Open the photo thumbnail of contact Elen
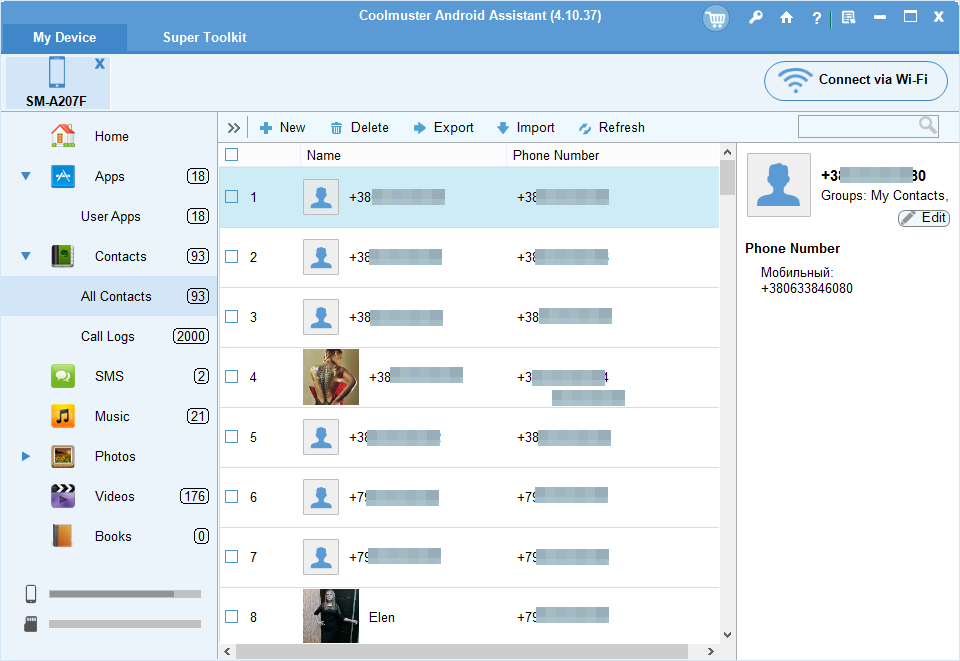This screenshot has width=960, height=661. coord(331,616)
